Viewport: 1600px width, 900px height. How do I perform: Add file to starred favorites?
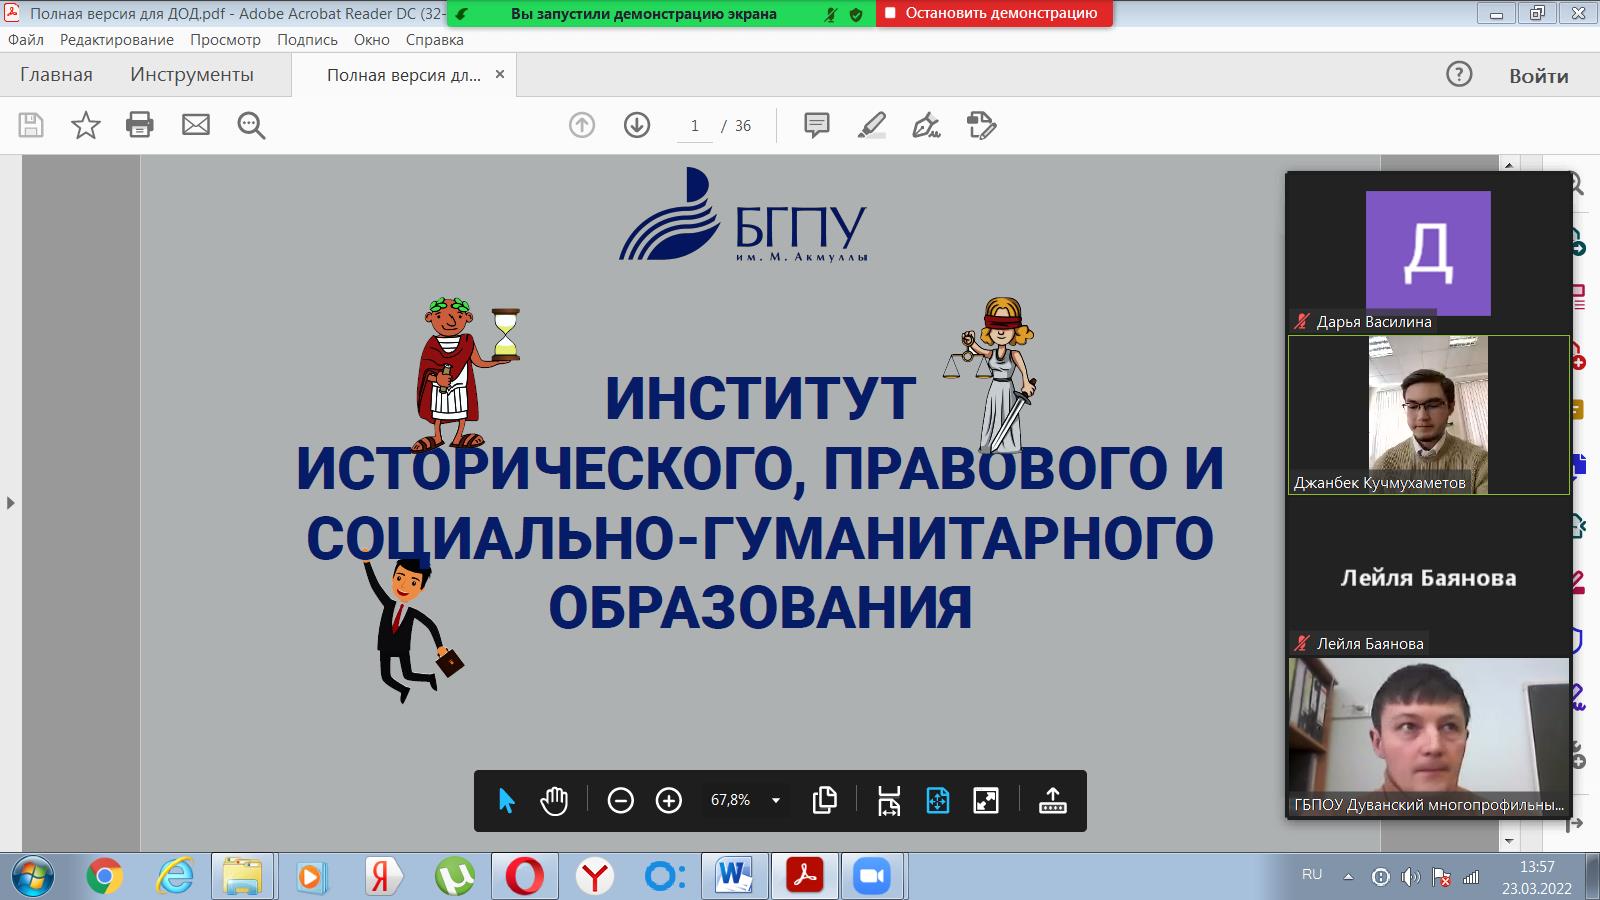click(x=86, y=125)
